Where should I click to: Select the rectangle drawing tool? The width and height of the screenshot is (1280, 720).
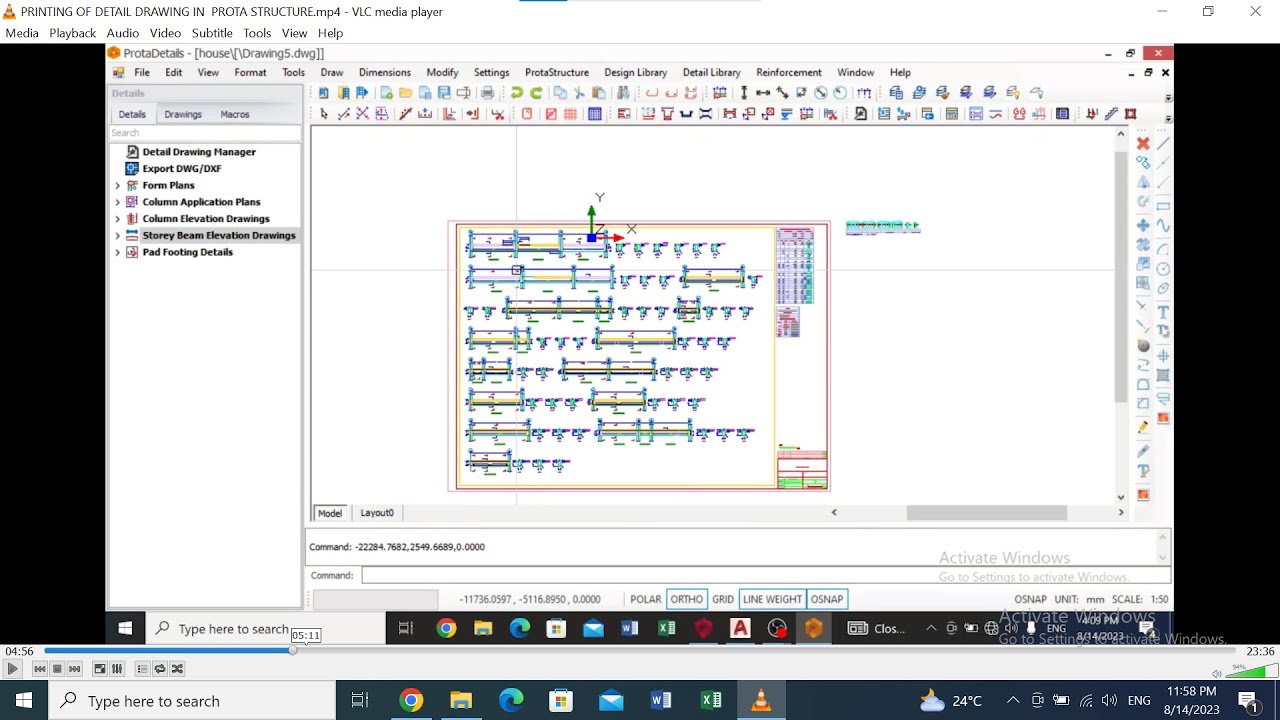coord(1163,205)
